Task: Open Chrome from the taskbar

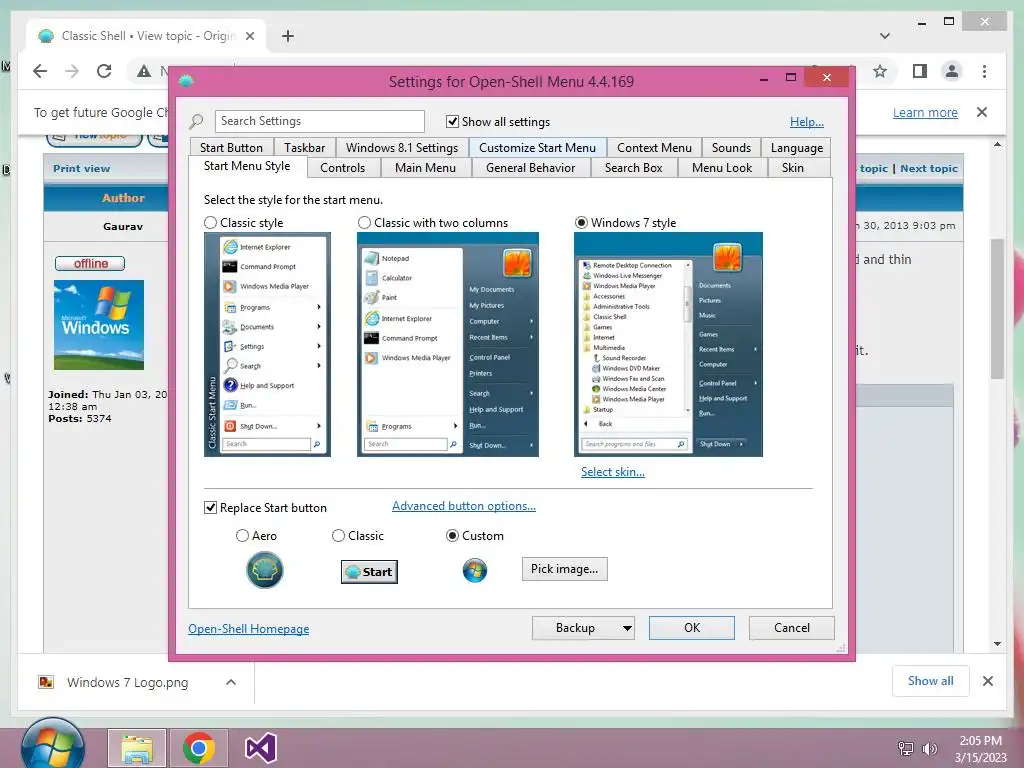Action: [199, 748]
